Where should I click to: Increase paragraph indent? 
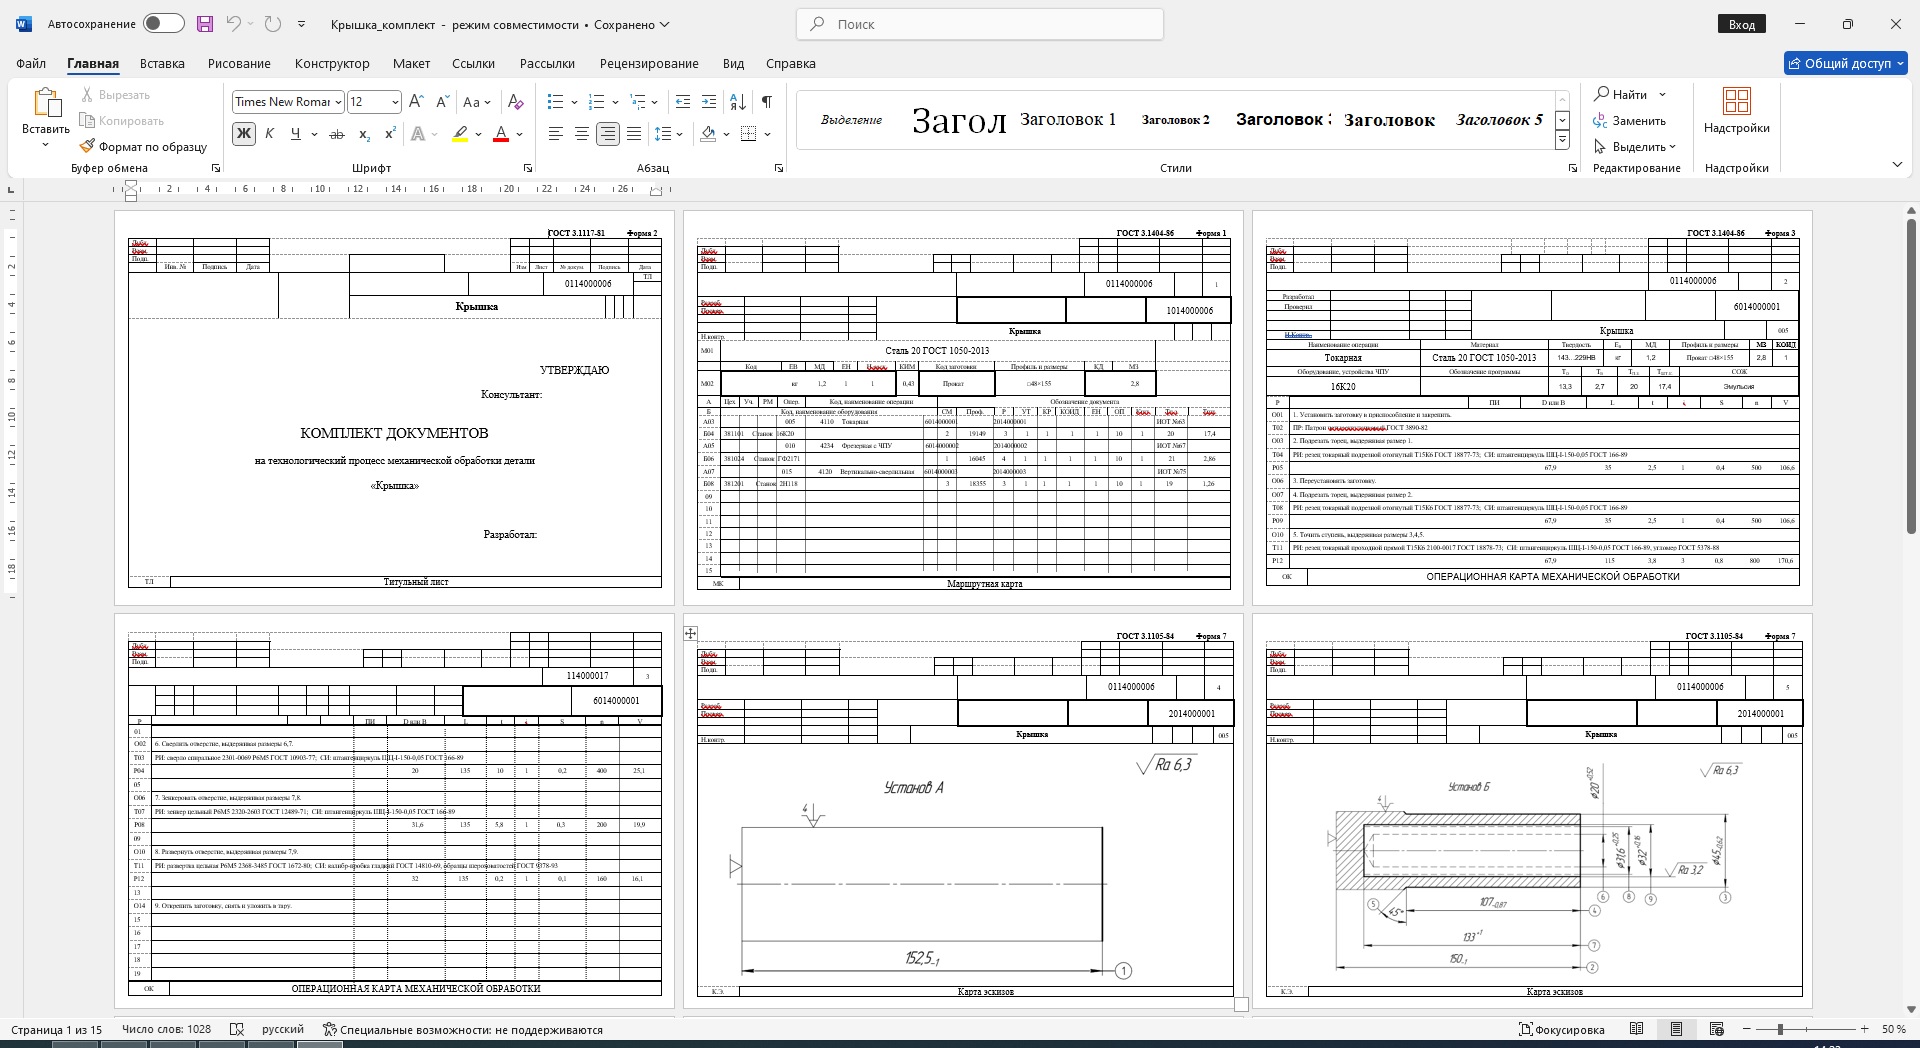pos(709,102)
